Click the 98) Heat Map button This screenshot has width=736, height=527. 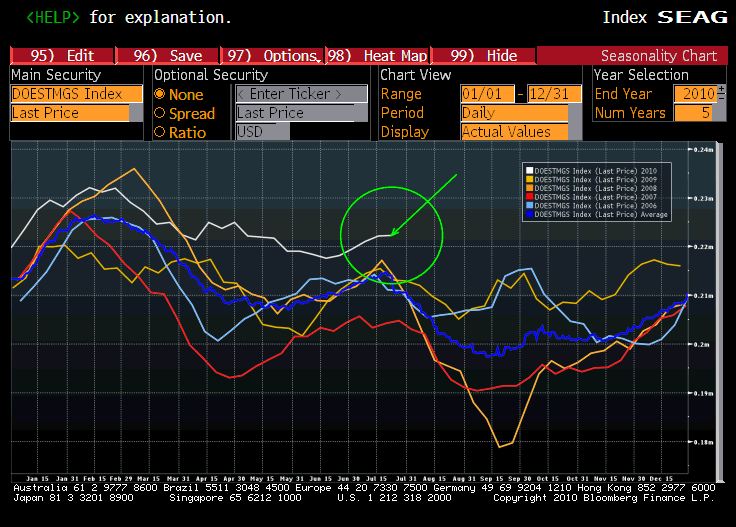point(376,56)
